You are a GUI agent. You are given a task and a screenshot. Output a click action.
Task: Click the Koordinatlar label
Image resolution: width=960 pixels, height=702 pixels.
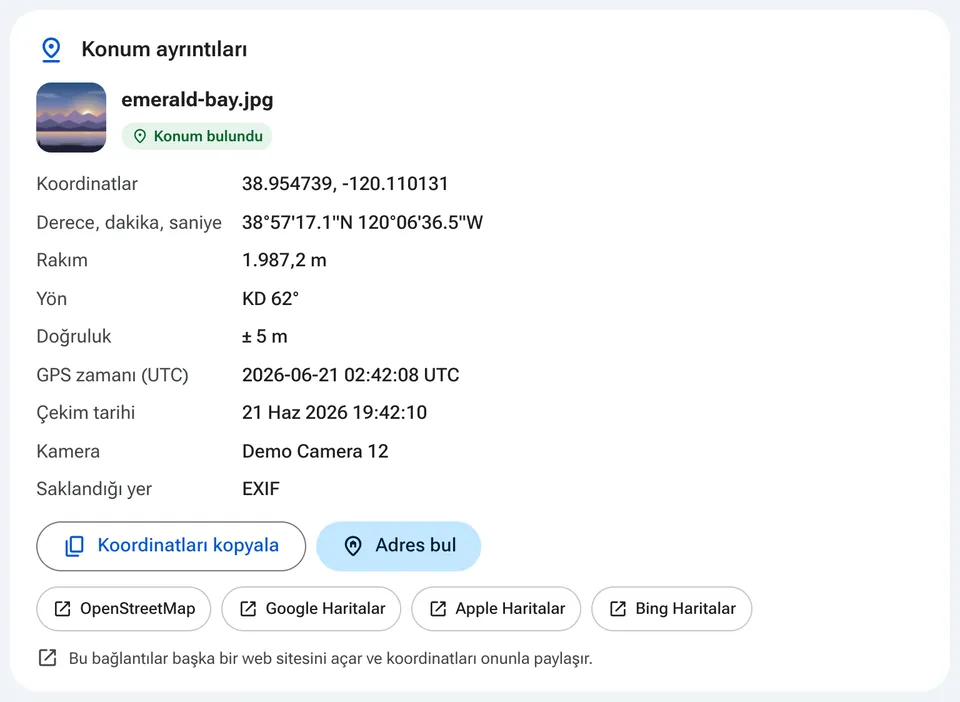[x=87, y=184]
